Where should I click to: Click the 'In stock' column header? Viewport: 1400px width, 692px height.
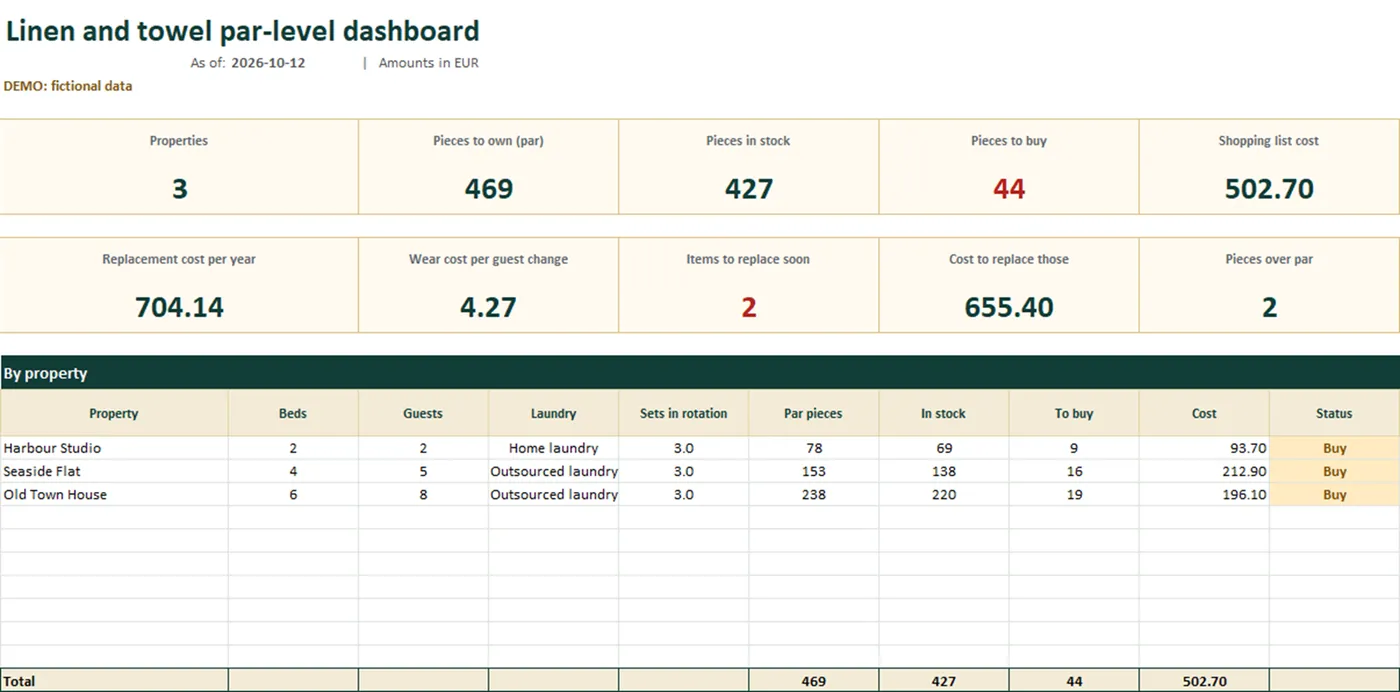944,413
